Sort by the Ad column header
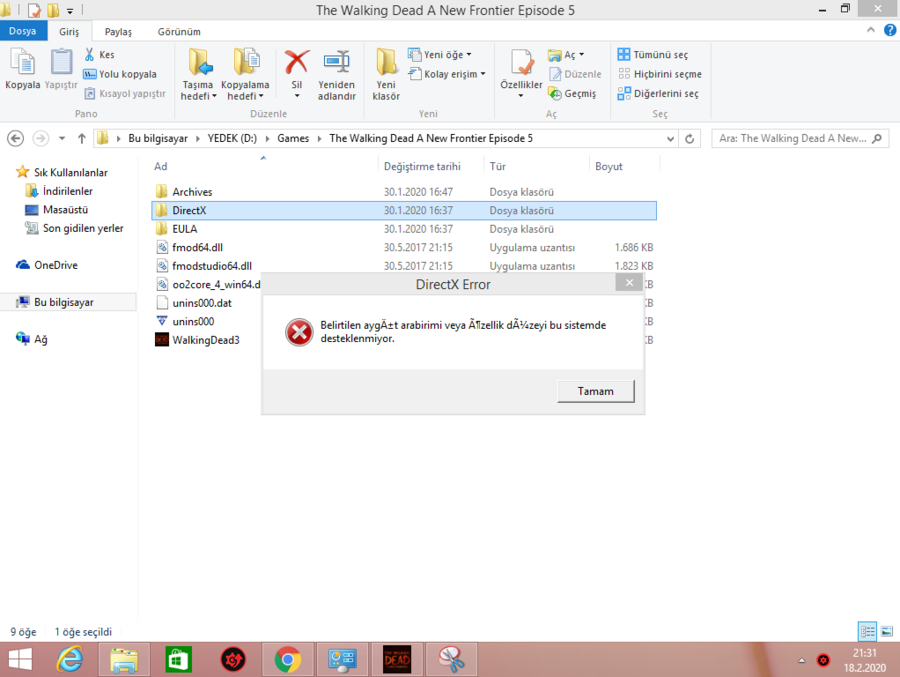 click(x=161, y=167)
